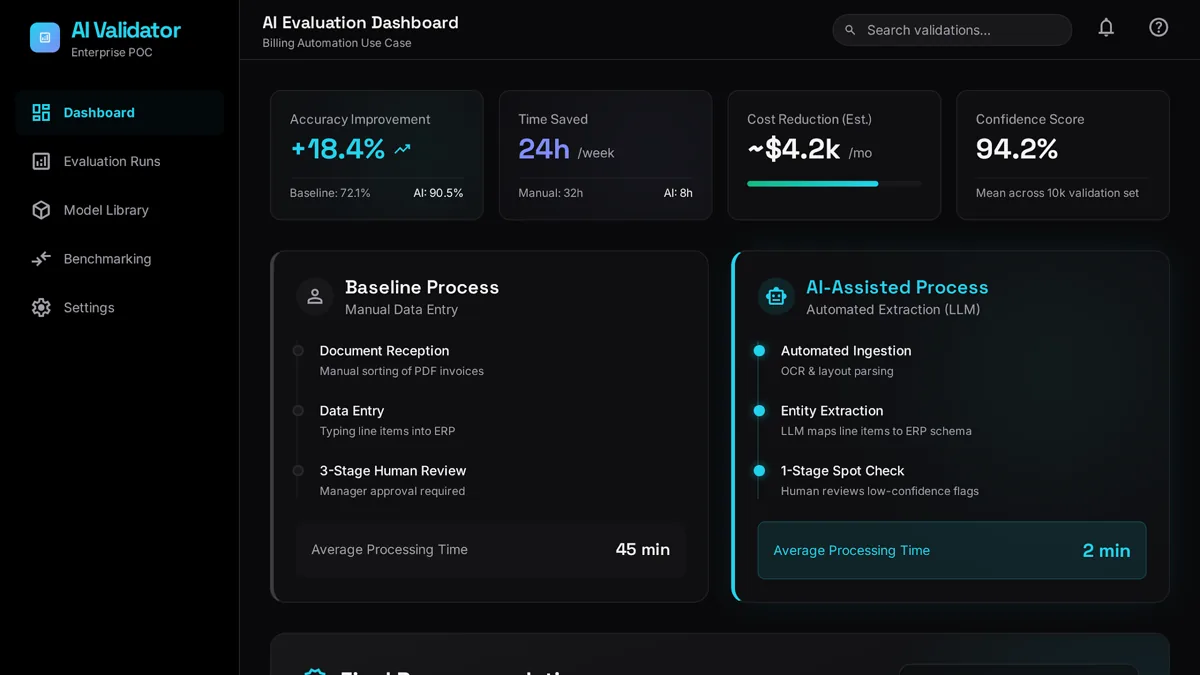Click the robot icon in AI-Assisted Process

click(x=776, y=297)
